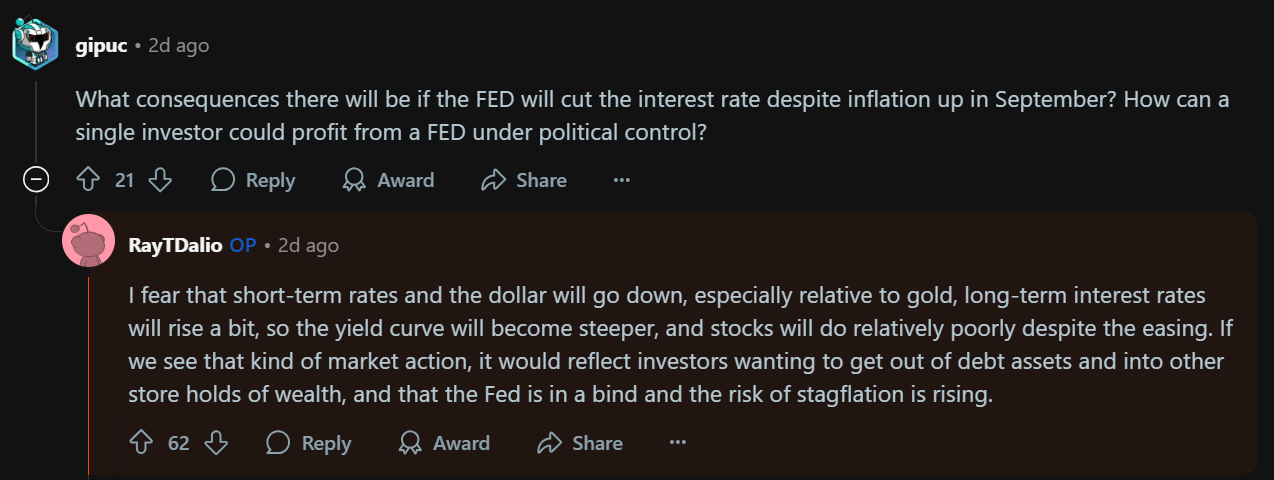Open more options for RayTDalio's reply
Viewport: 1274px width, 480px height.
click(x=678, y=443)
